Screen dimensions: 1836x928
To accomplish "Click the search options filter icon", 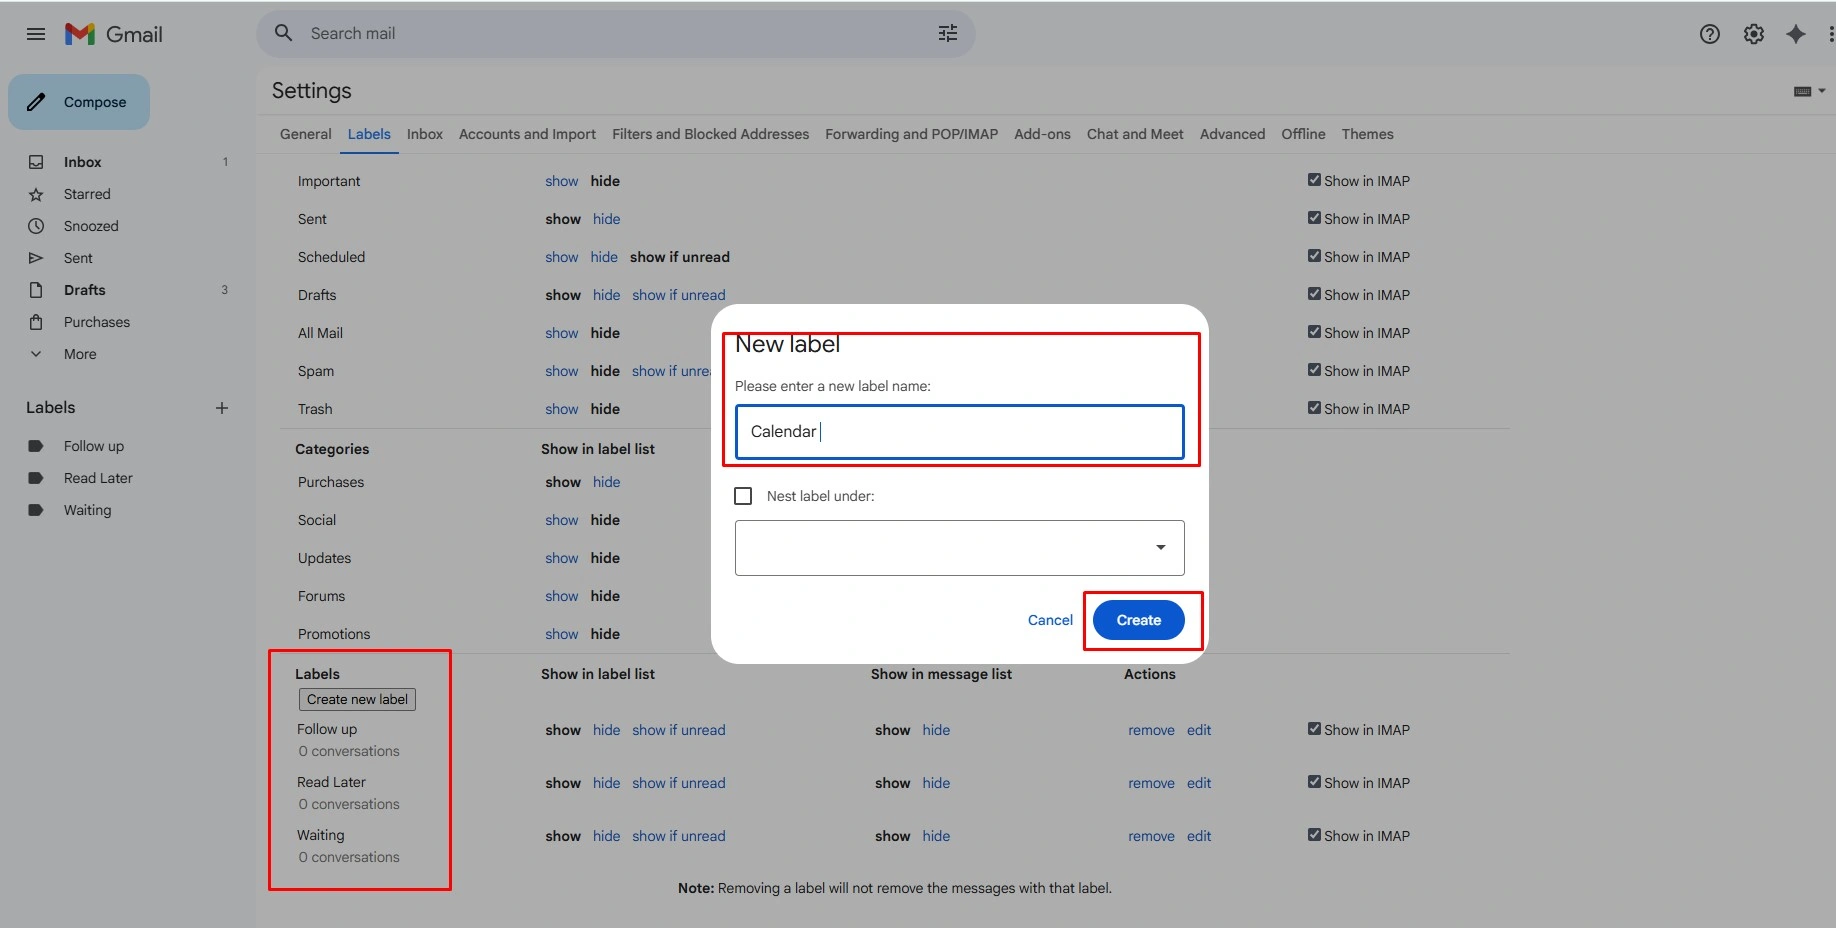I will click(948, 34).
